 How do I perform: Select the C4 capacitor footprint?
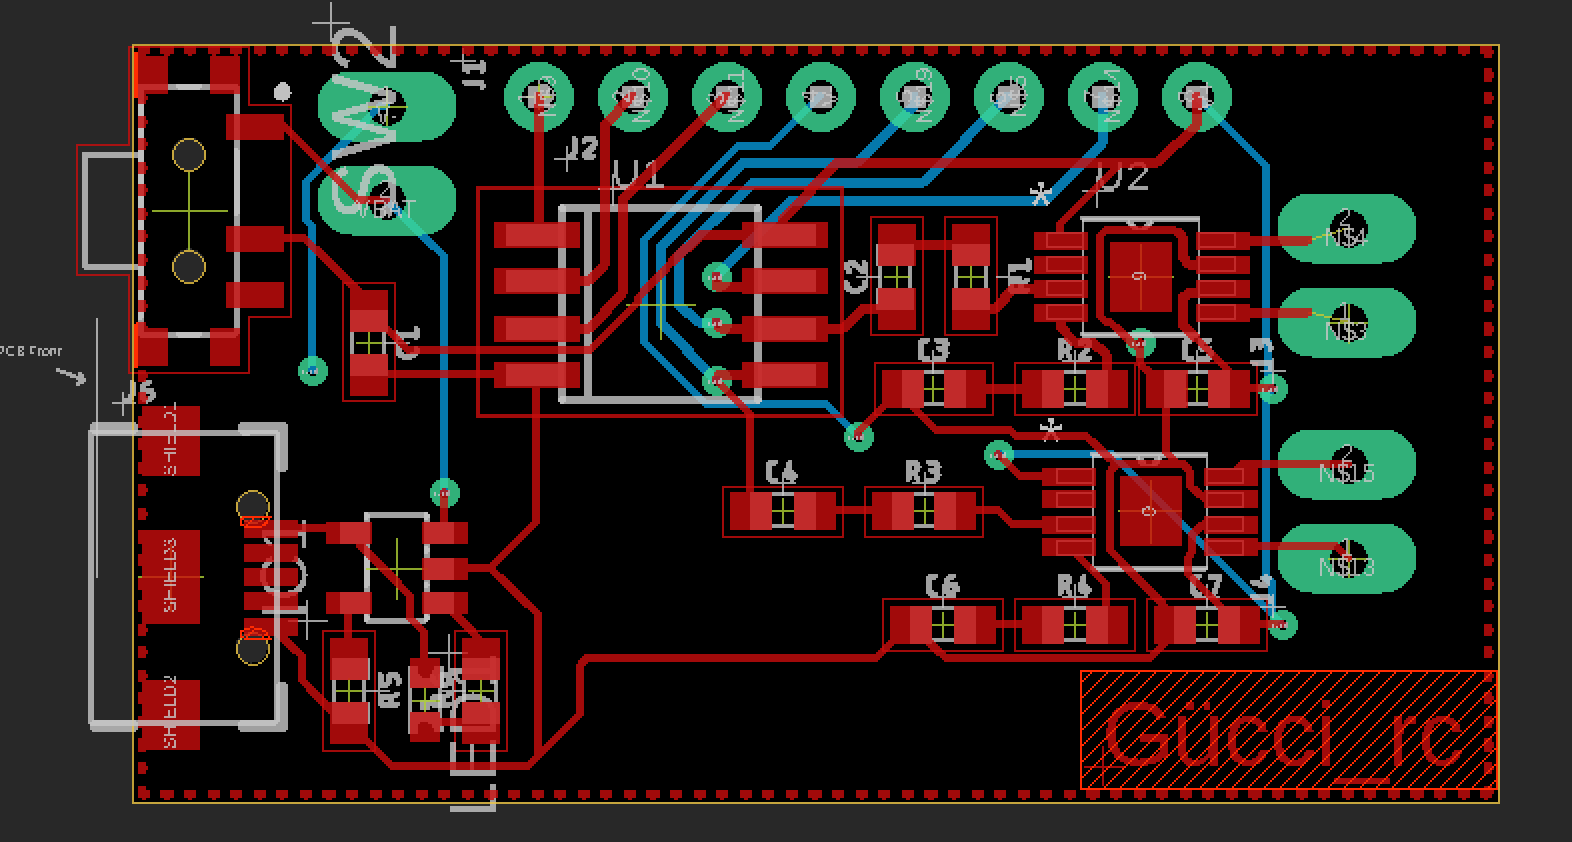(x=782, y=512)
